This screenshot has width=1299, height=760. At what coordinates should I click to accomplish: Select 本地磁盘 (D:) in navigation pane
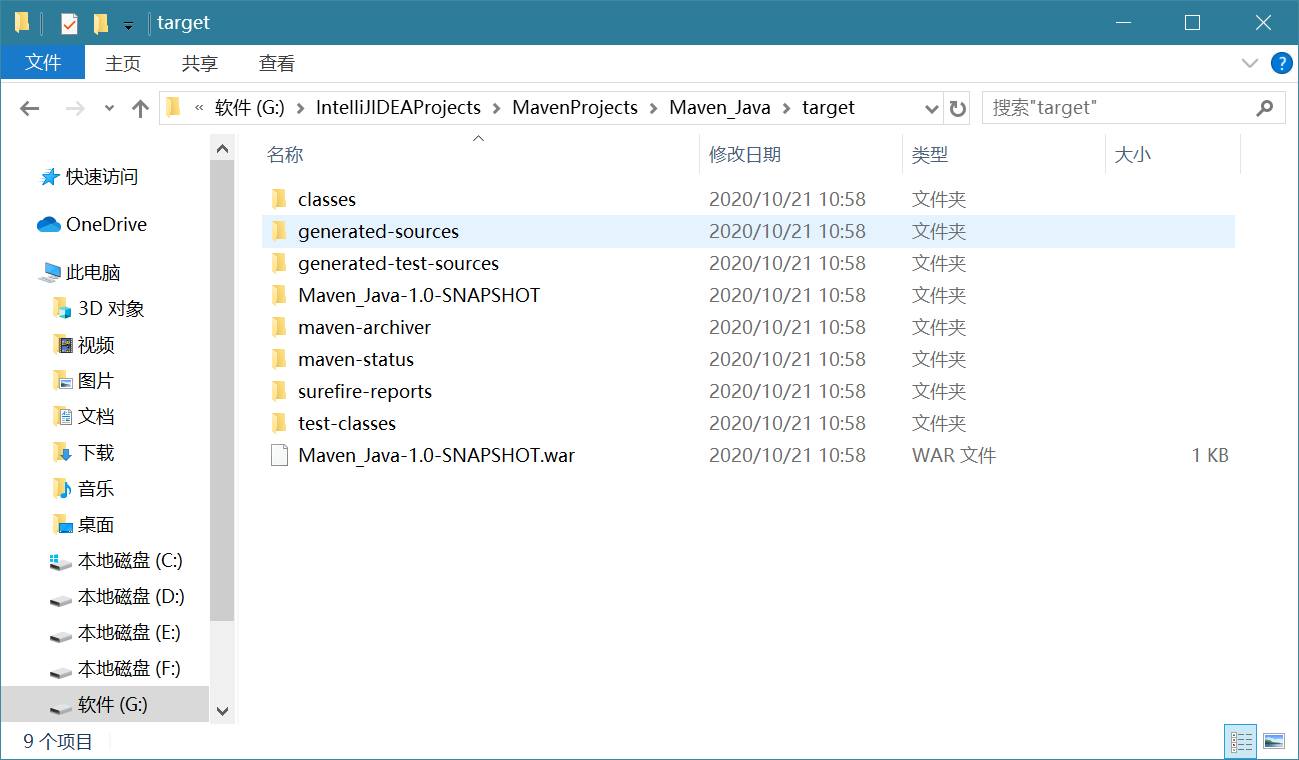[x=130, y=597]
